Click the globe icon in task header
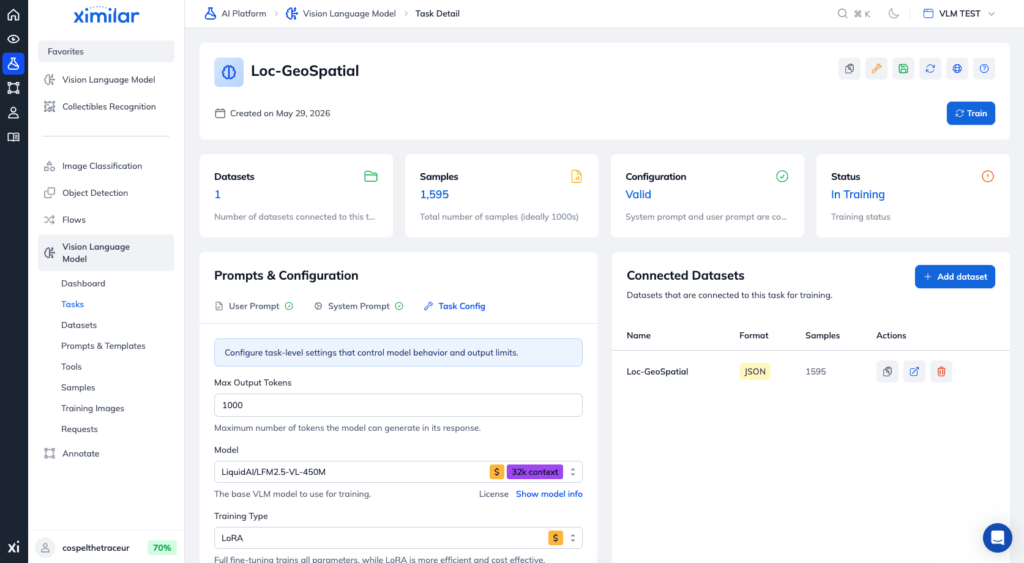 click(x=957, y=69)
